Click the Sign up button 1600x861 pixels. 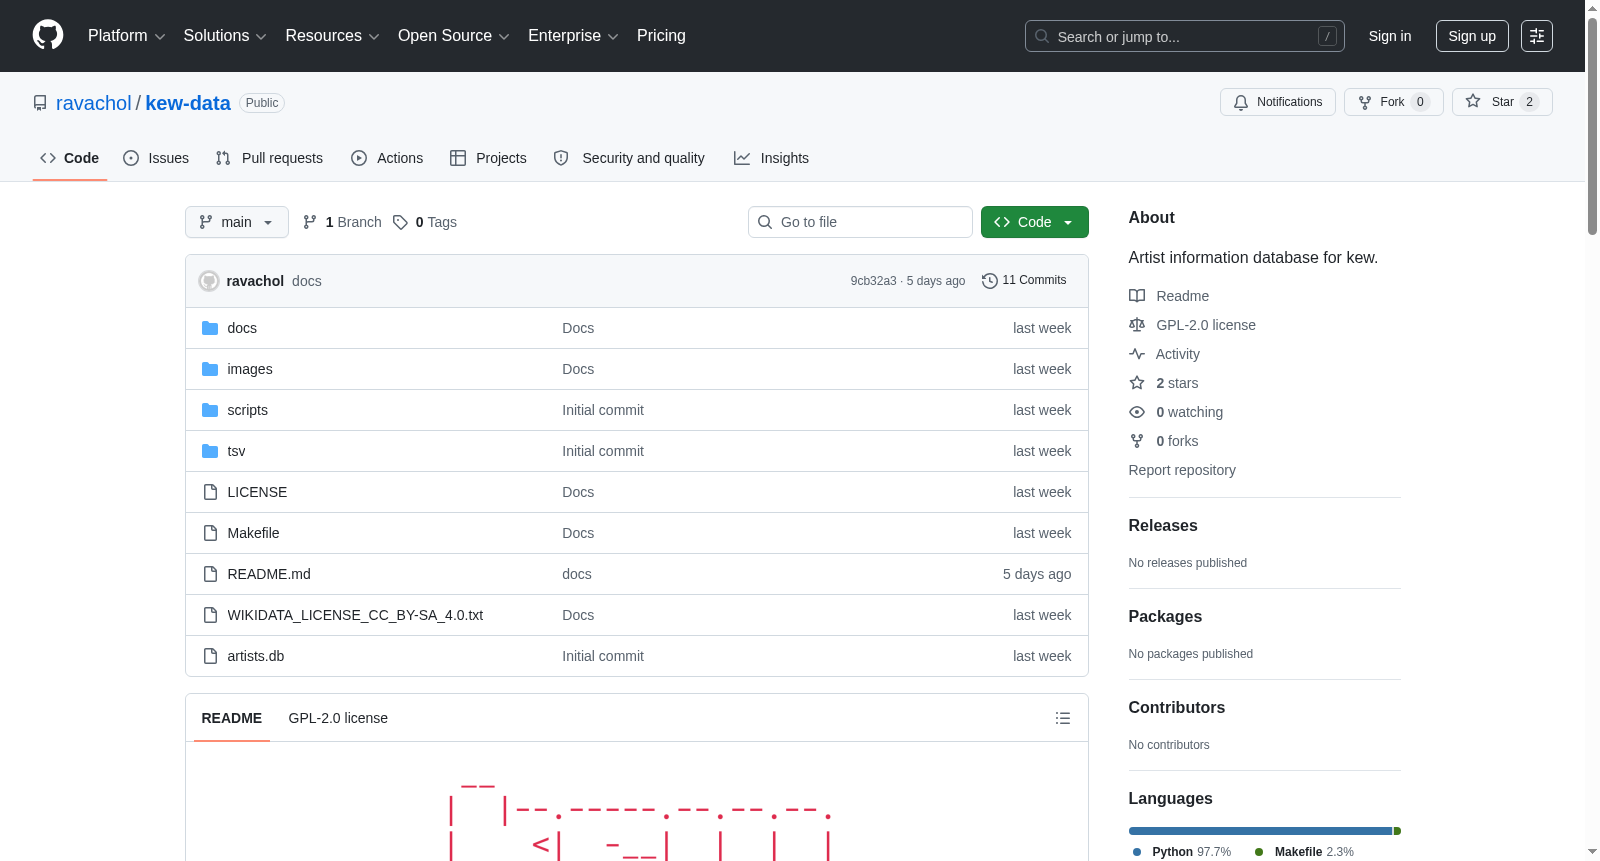(1472, 36)
